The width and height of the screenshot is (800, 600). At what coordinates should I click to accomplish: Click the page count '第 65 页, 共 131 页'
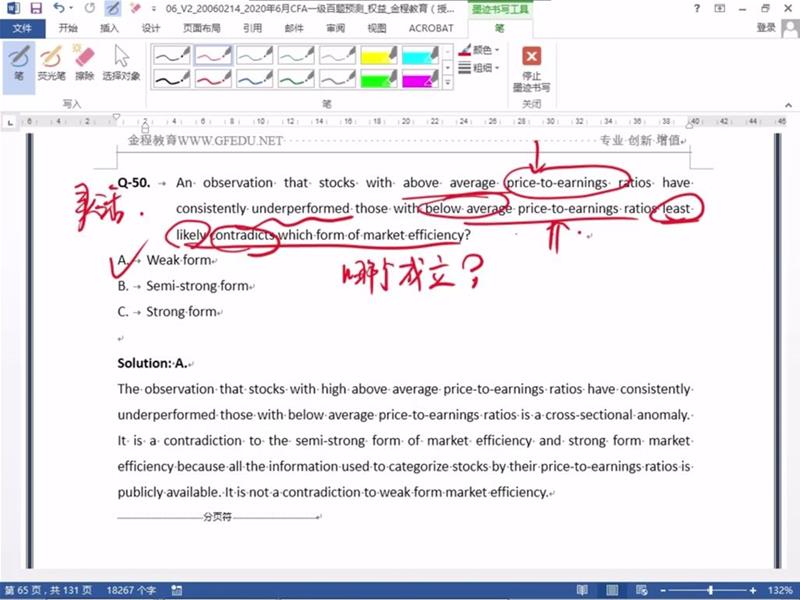pos(49,590)
